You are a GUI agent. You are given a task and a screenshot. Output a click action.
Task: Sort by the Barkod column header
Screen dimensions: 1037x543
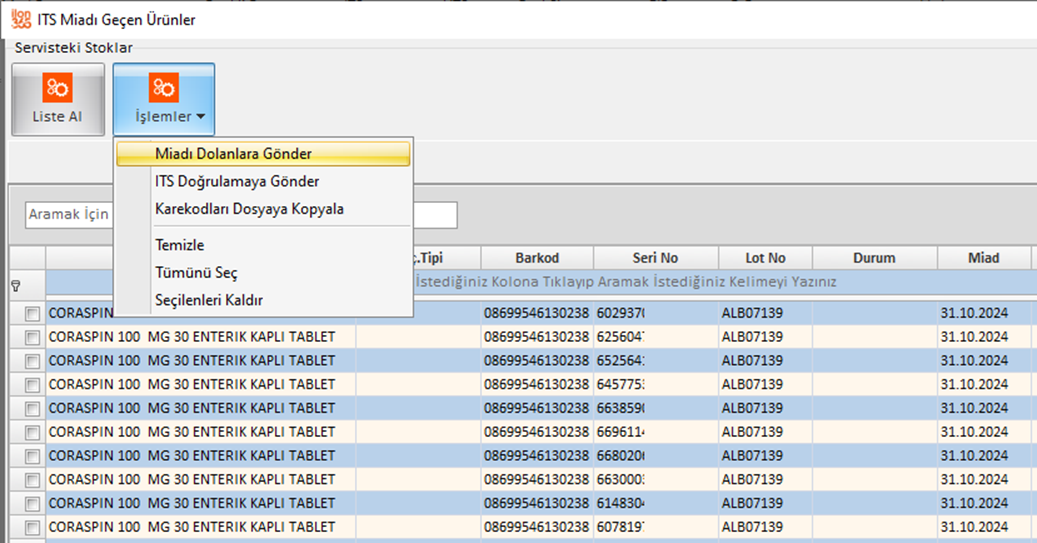point(537,258)
